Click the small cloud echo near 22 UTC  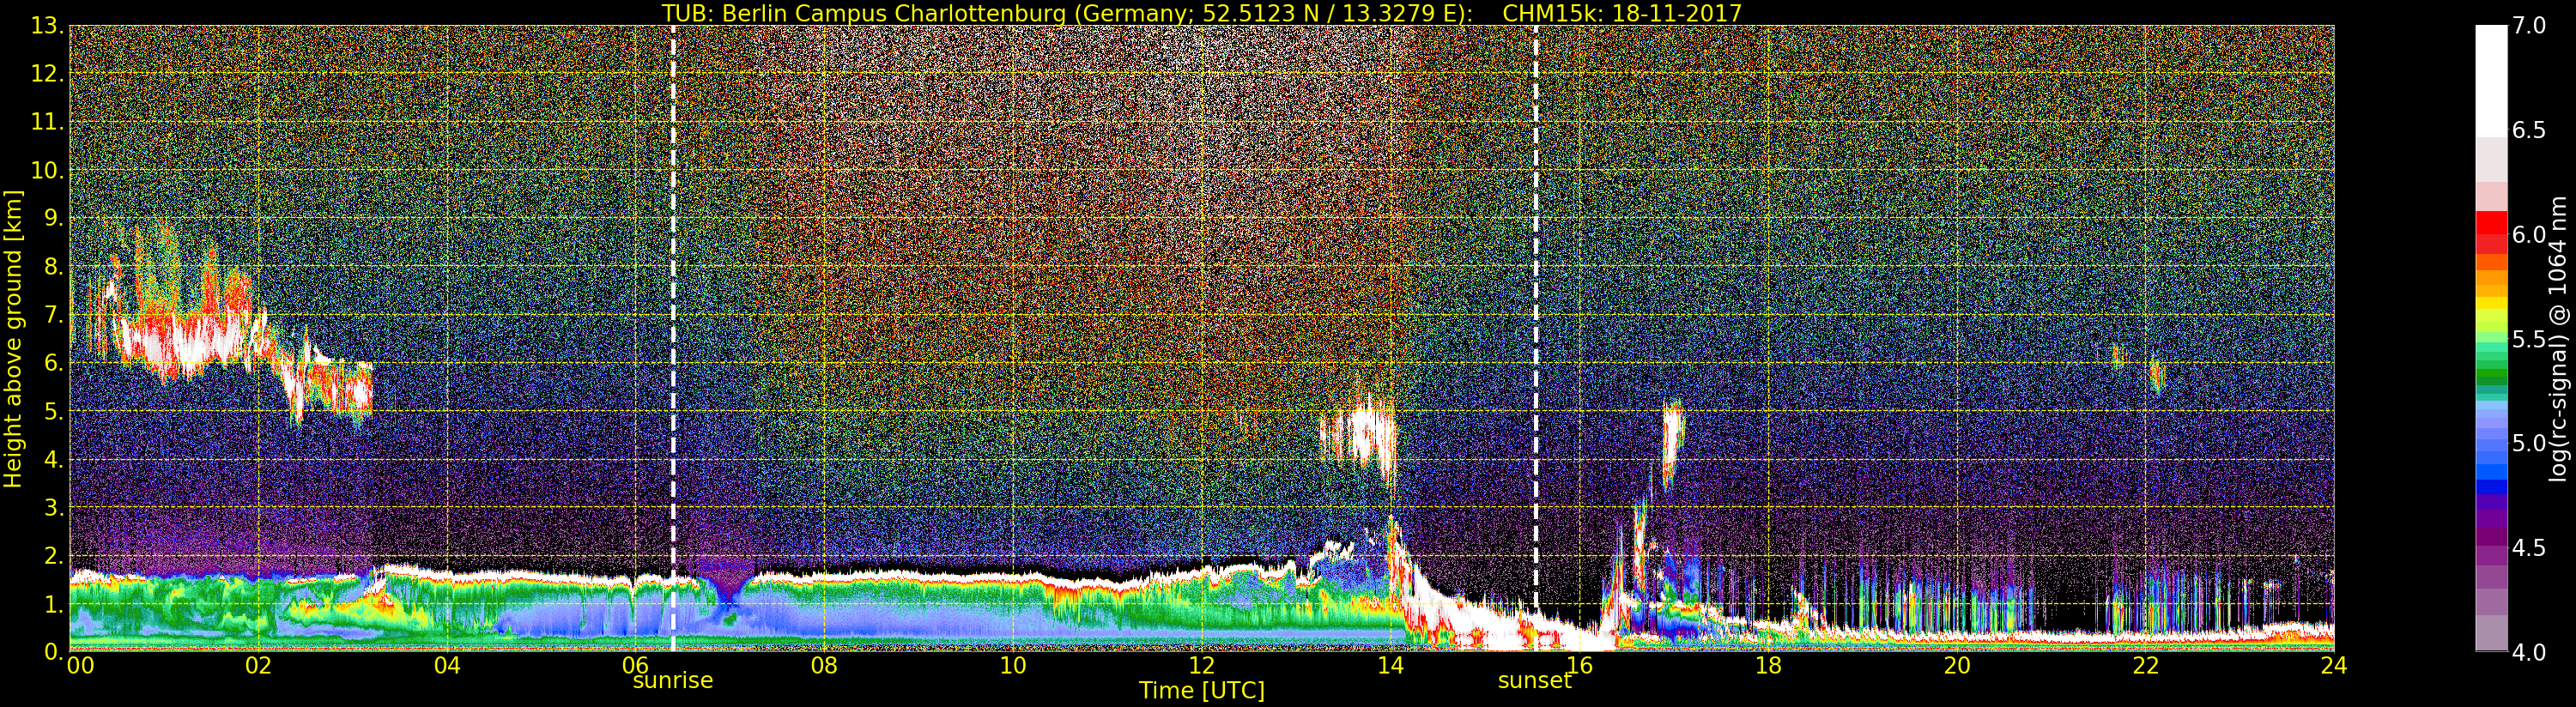(2155, 374)
